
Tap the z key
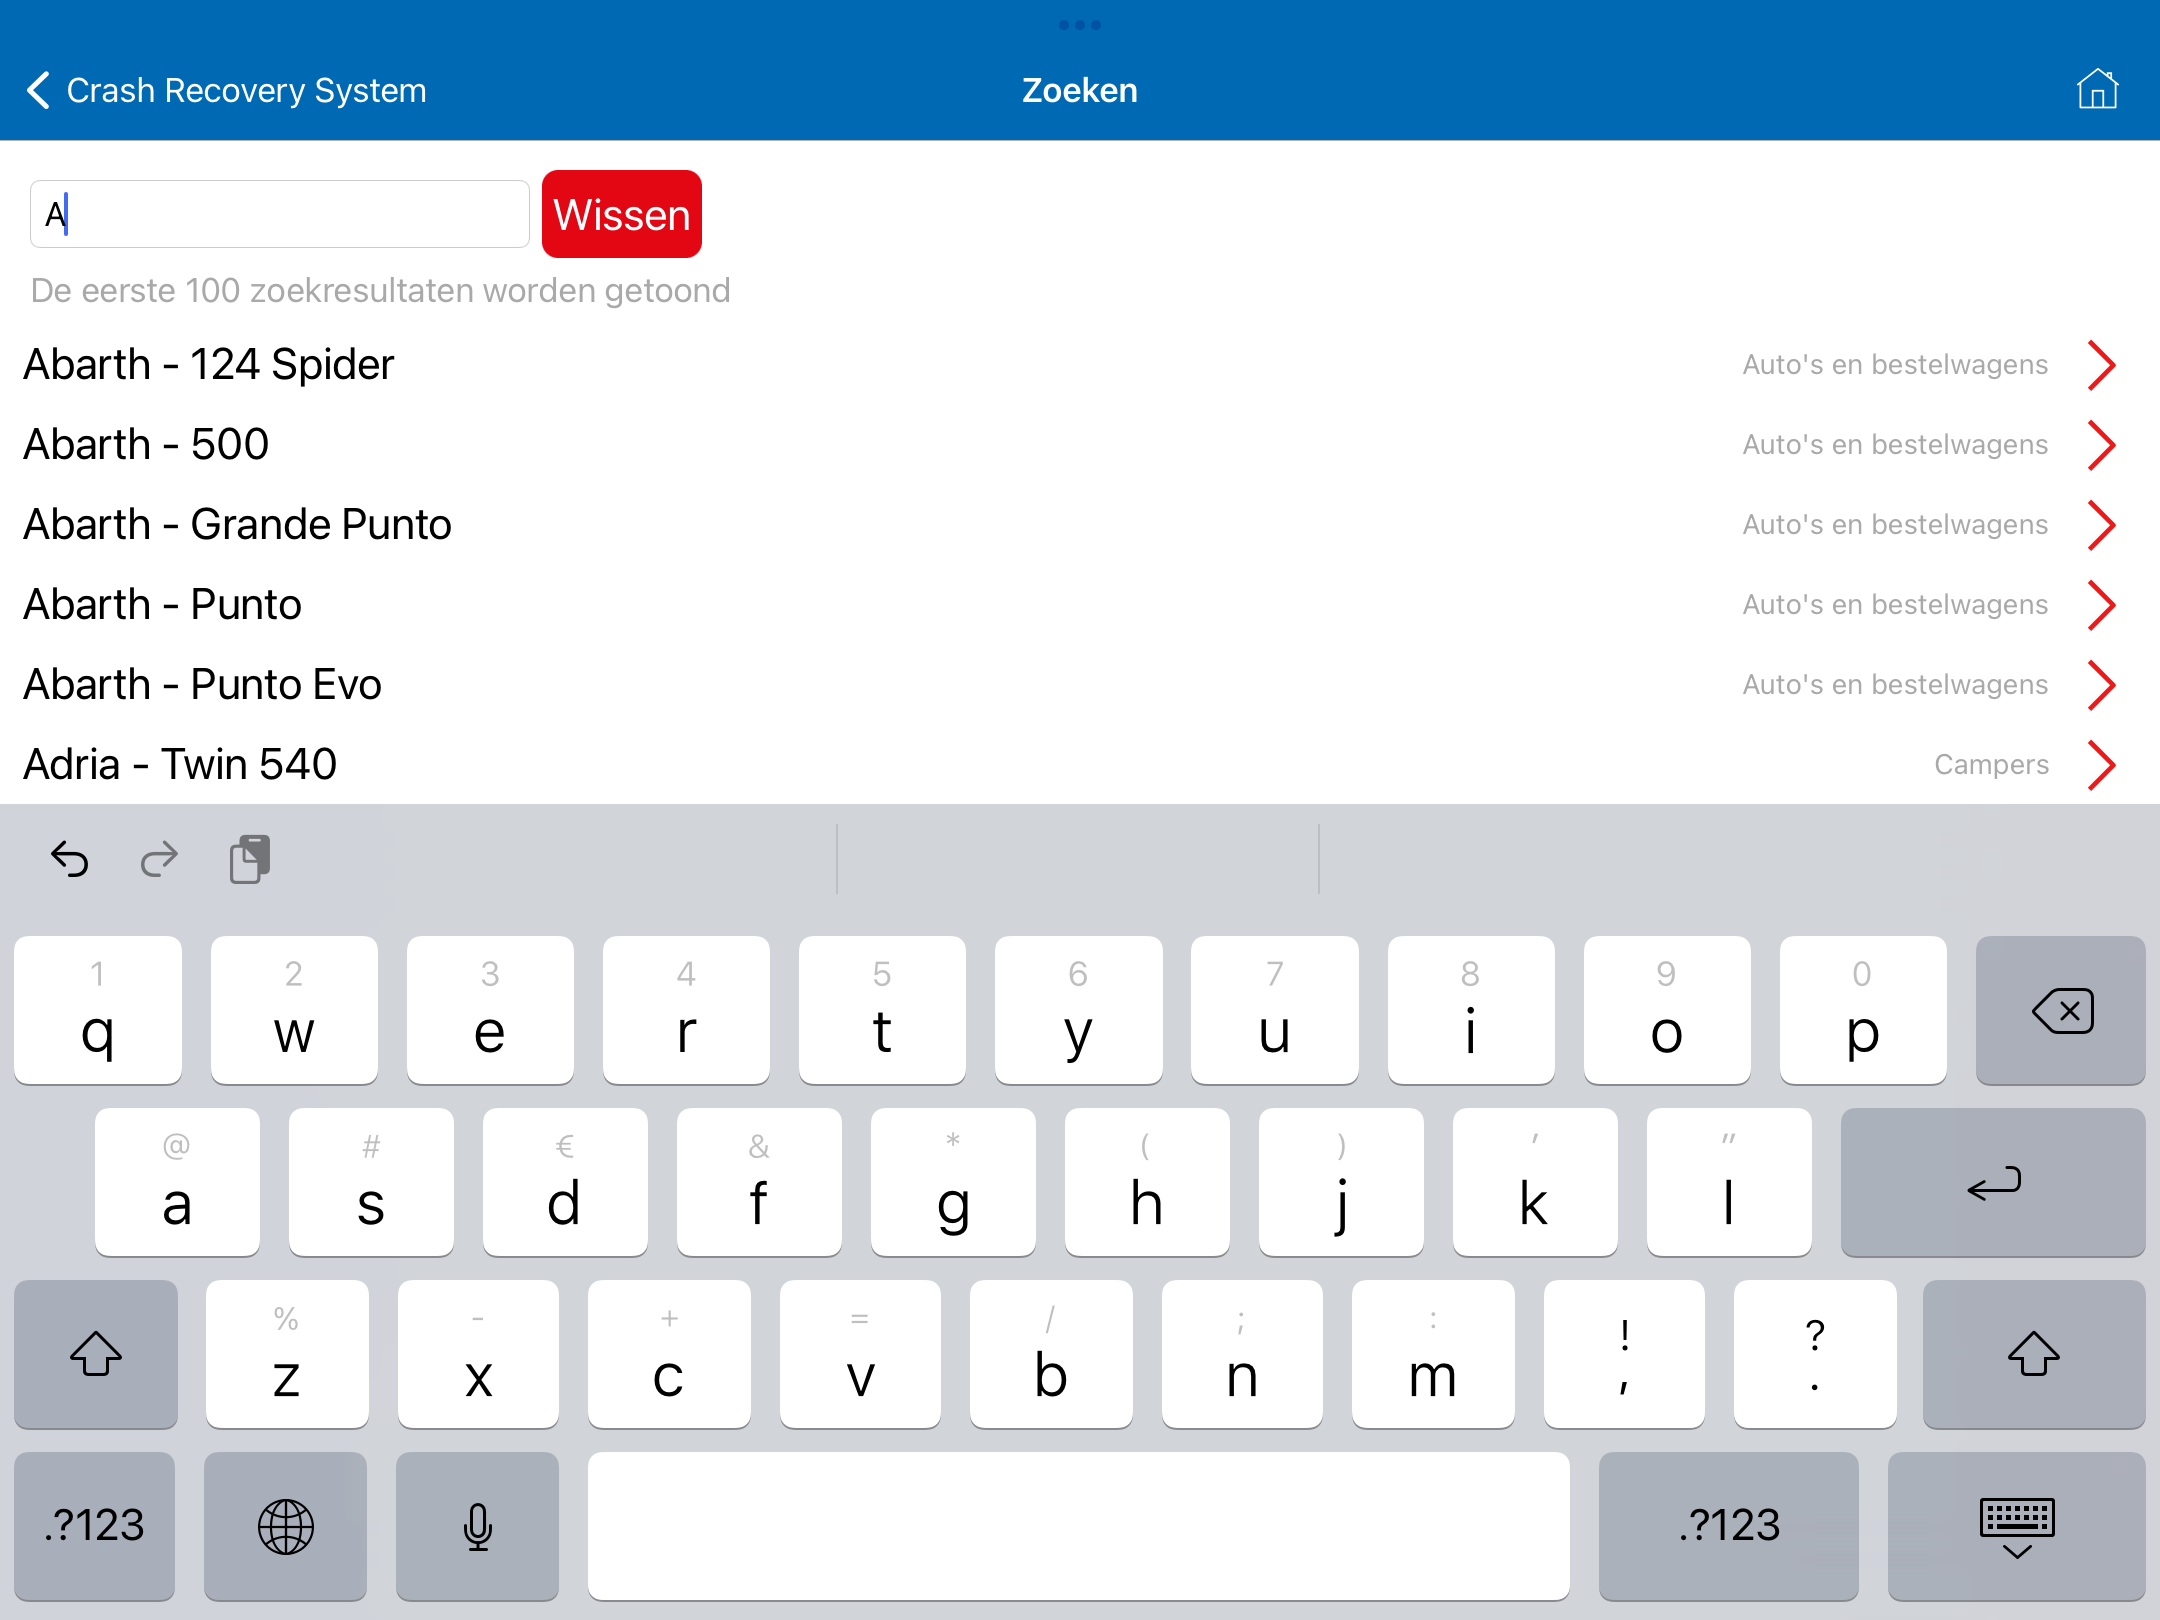[287, 1354]
